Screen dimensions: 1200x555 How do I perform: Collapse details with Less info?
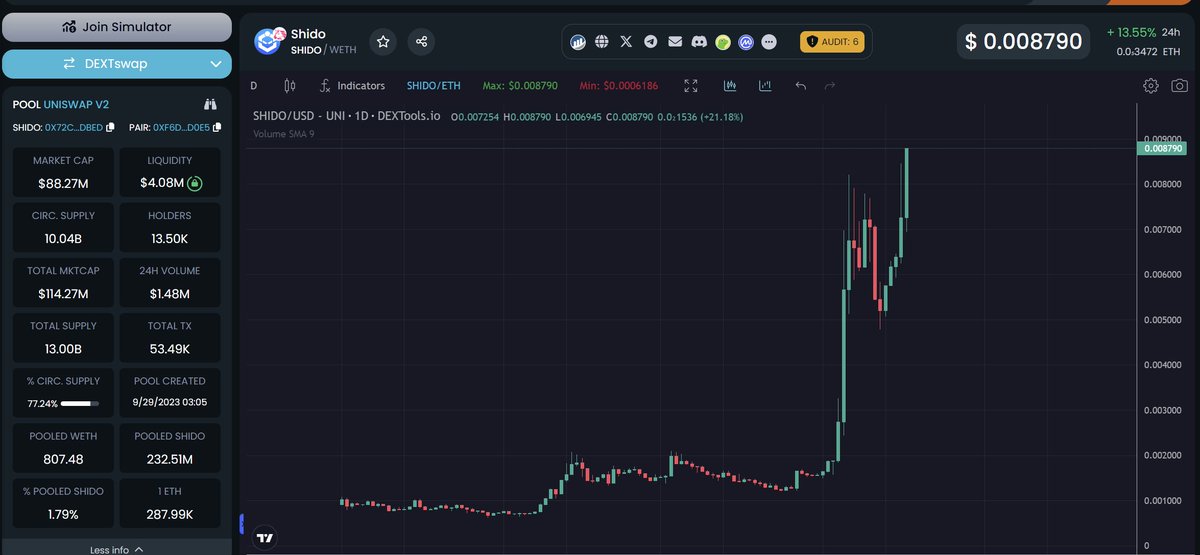pyautogui.click(x=117, y=549)
